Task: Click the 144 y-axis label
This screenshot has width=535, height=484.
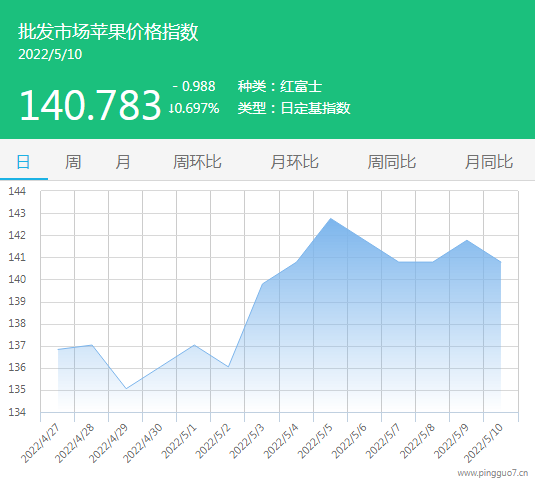Action: tap(17, 191)
